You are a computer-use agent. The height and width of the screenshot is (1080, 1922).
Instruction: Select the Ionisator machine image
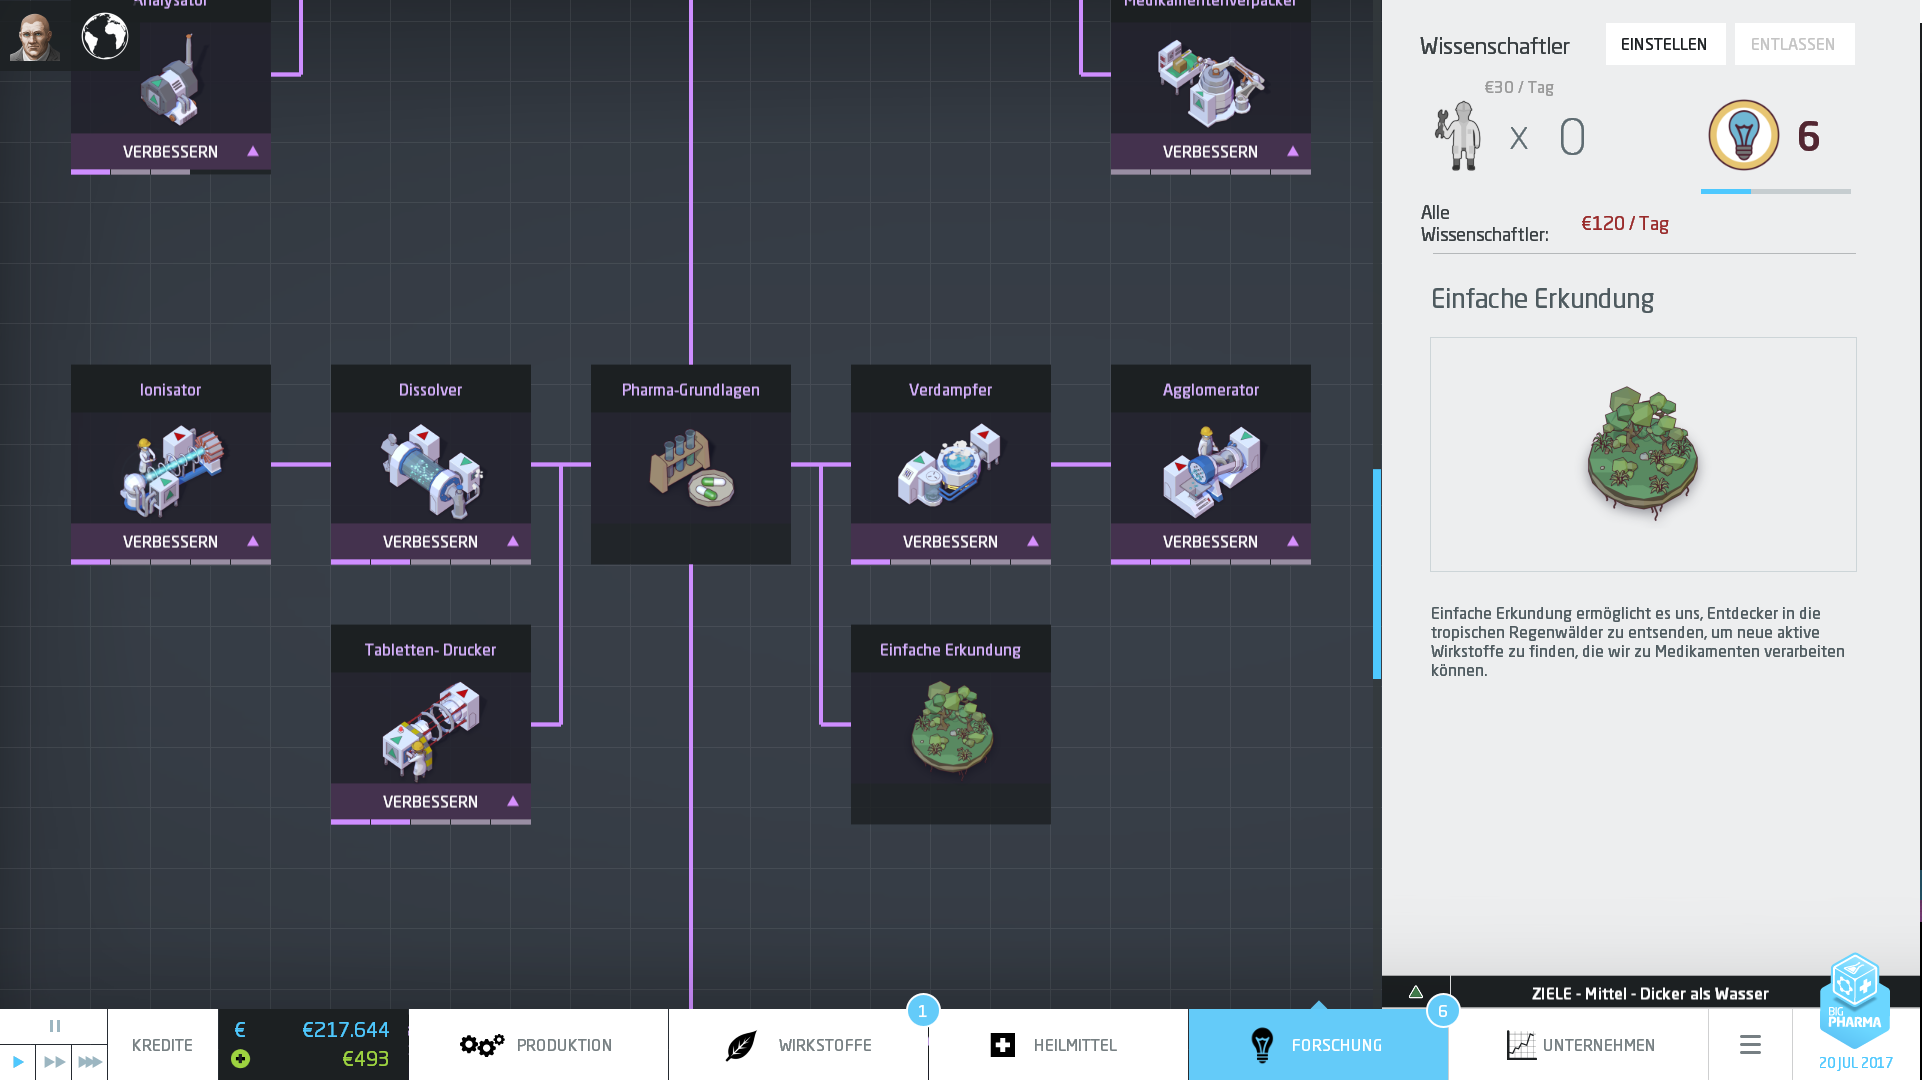tap(172, 469)
